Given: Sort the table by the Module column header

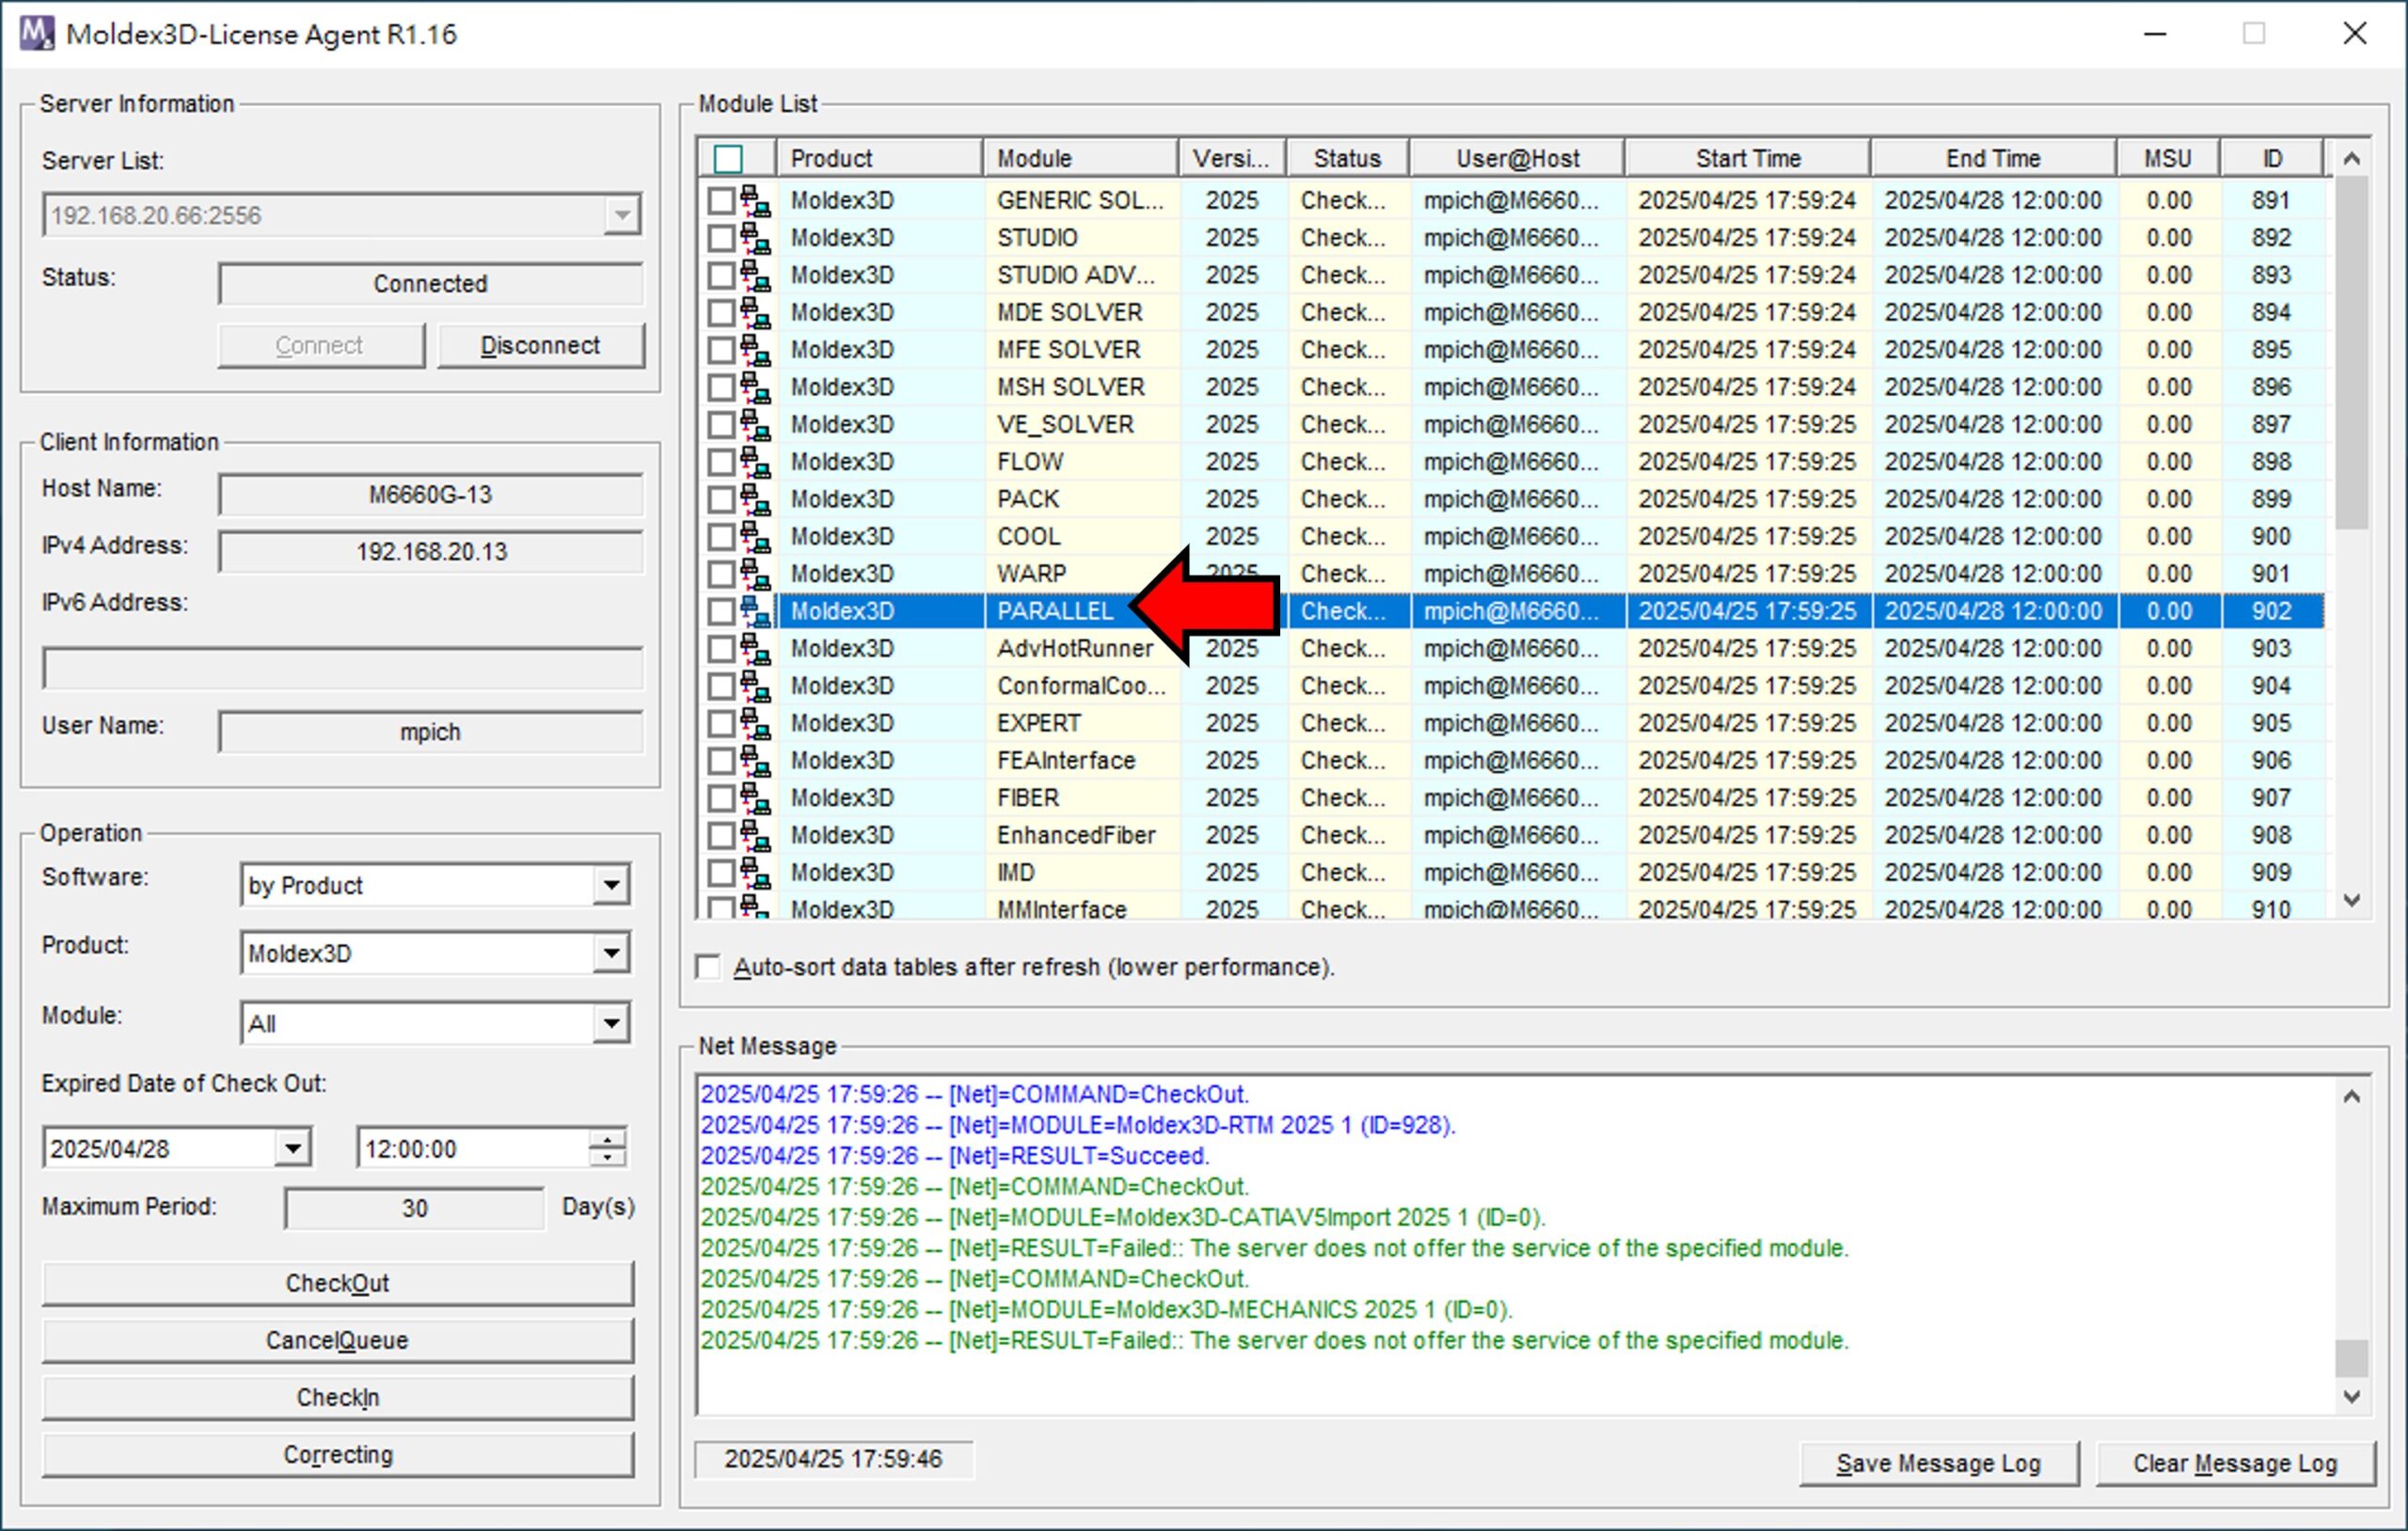Looking at the screenshot, I should click(1081, 159).
